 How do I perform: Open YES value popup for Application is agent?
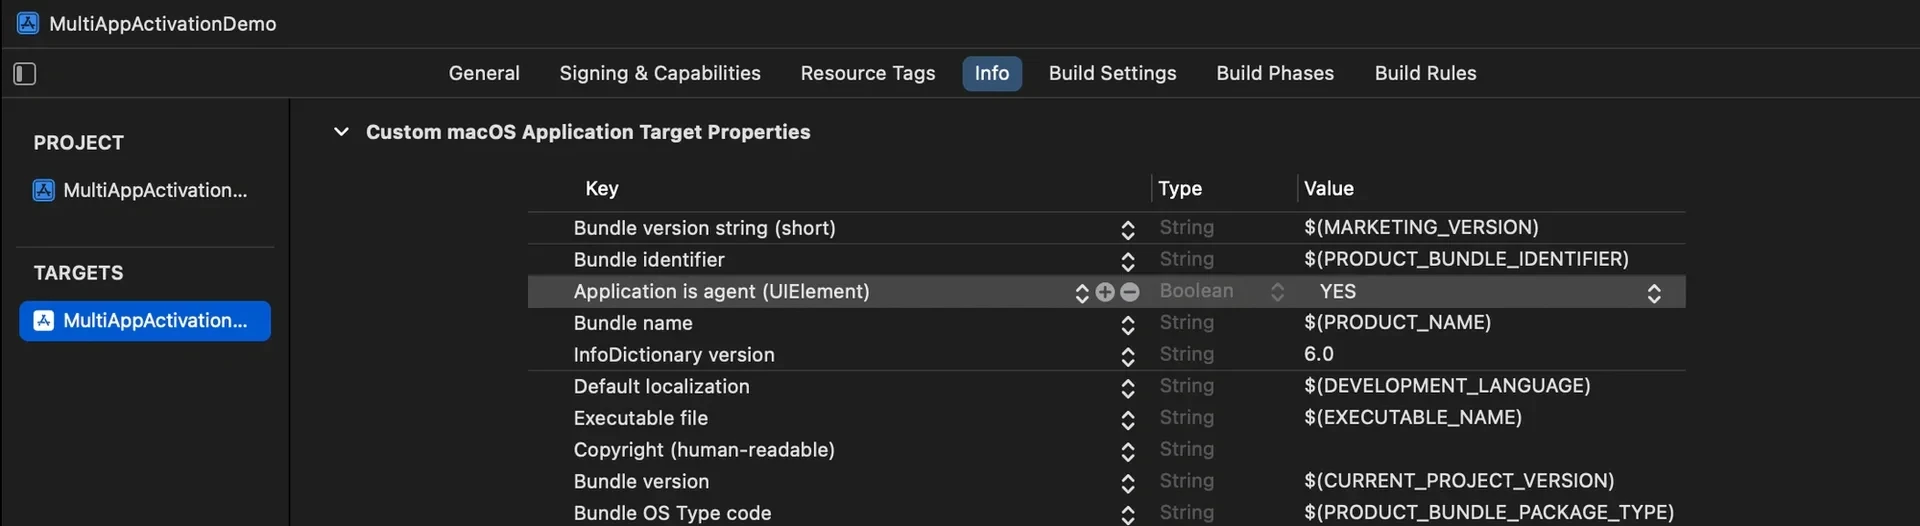1654,292
